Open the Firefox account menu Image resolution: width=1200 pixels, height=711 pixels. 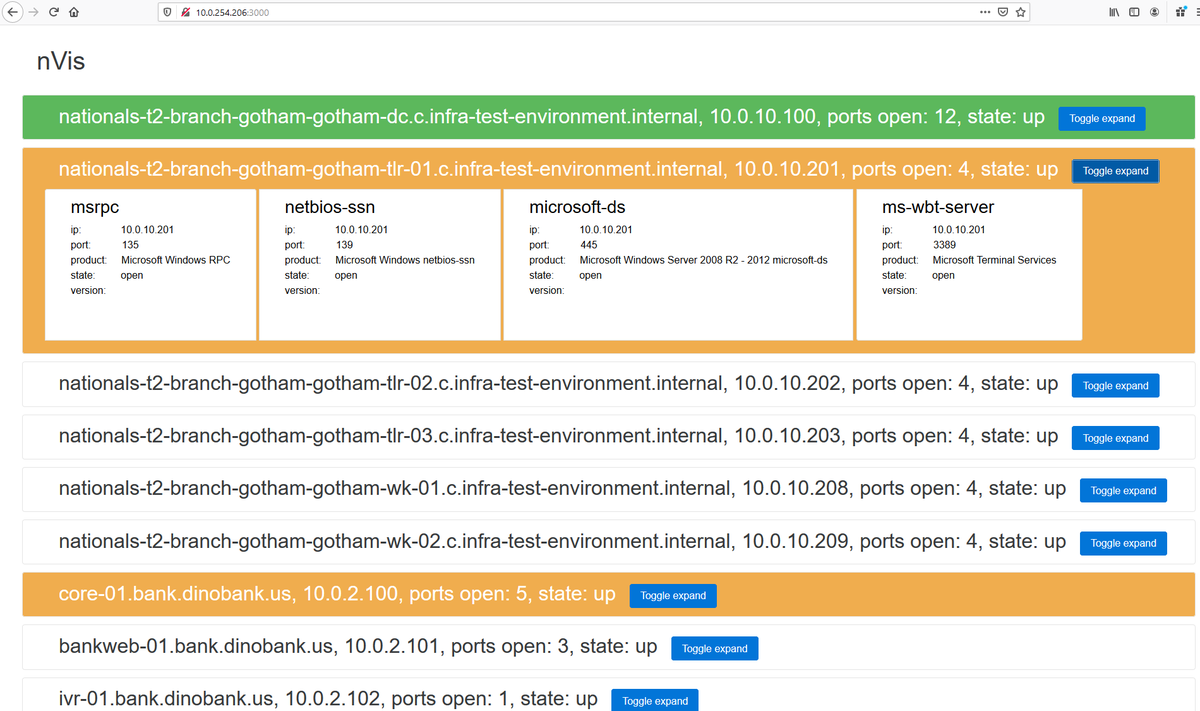click(x=1155, y=12)
